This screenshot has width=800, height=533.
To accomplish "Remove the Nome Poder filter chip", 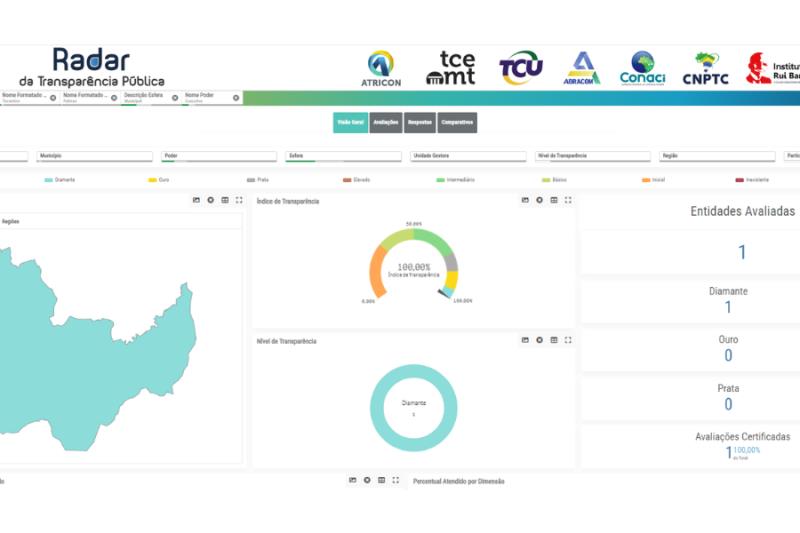I will (236, 98).
